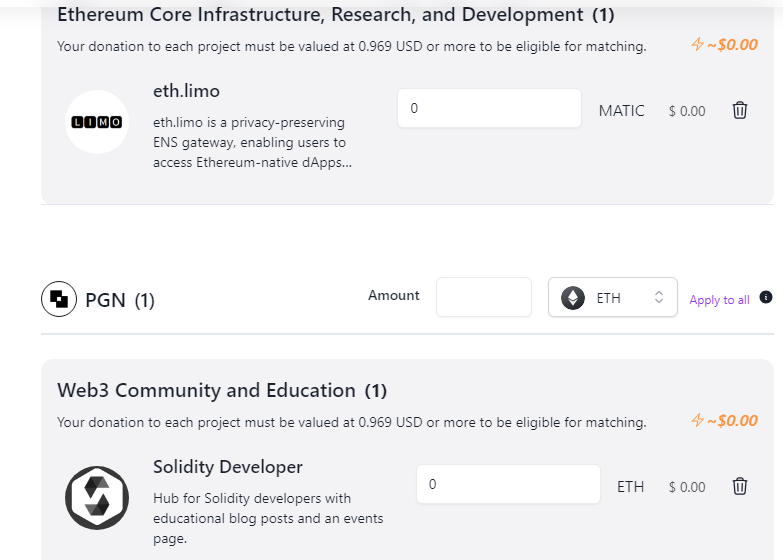
Task: Focus the PGN Amount input field
Action: pos(483,297)
